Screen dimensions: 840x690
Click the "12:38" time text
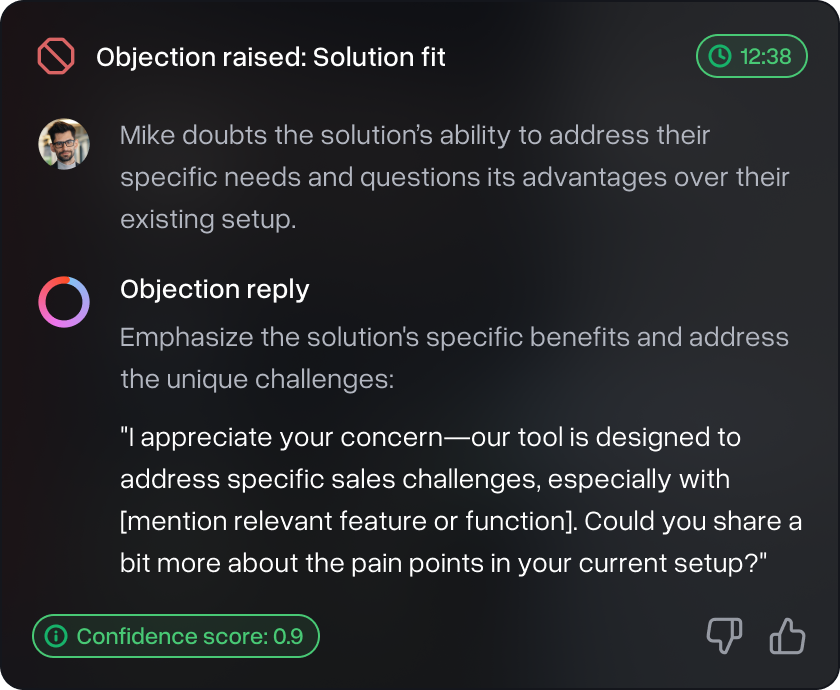pos(766,57)
